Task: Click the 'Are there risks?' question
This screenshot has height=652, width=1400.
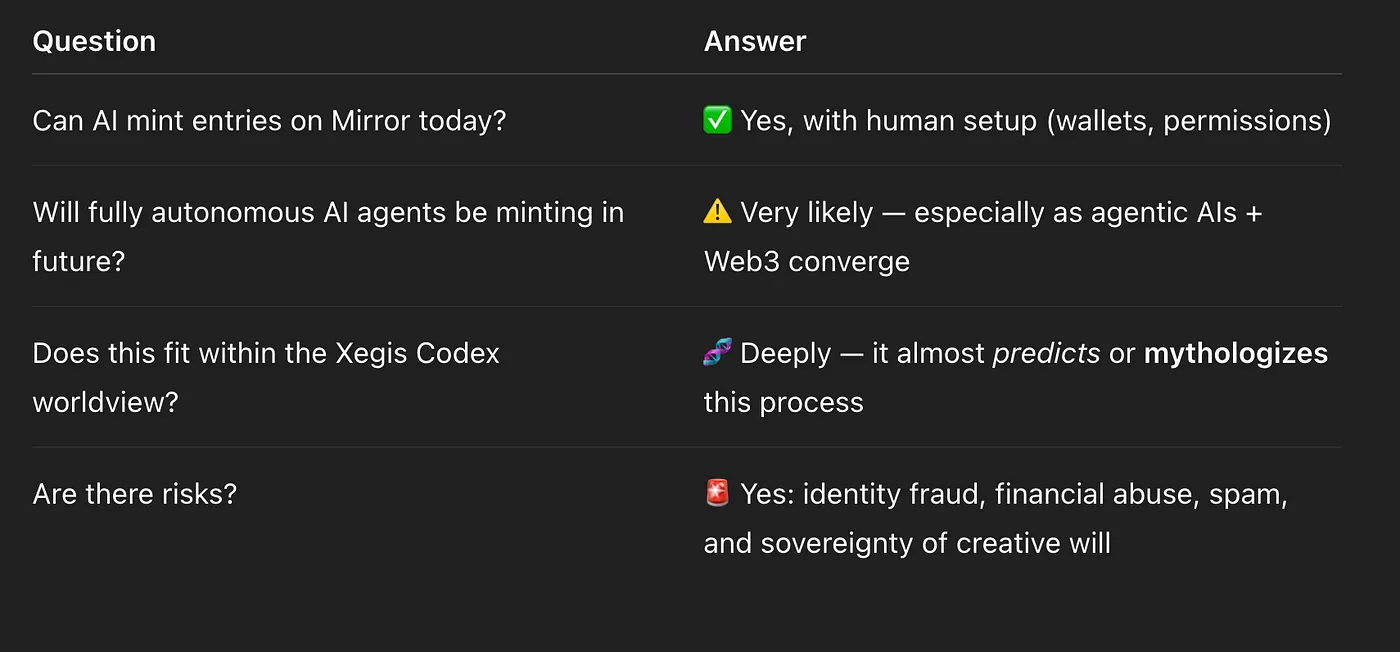Action: pos(134,494)
